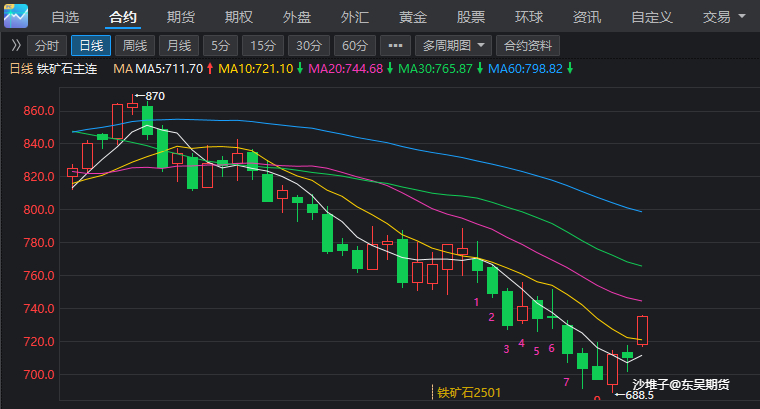Open more periods ellipsis button
The height and width of the screenshot is (409, 760).
(x=395, y=46)
